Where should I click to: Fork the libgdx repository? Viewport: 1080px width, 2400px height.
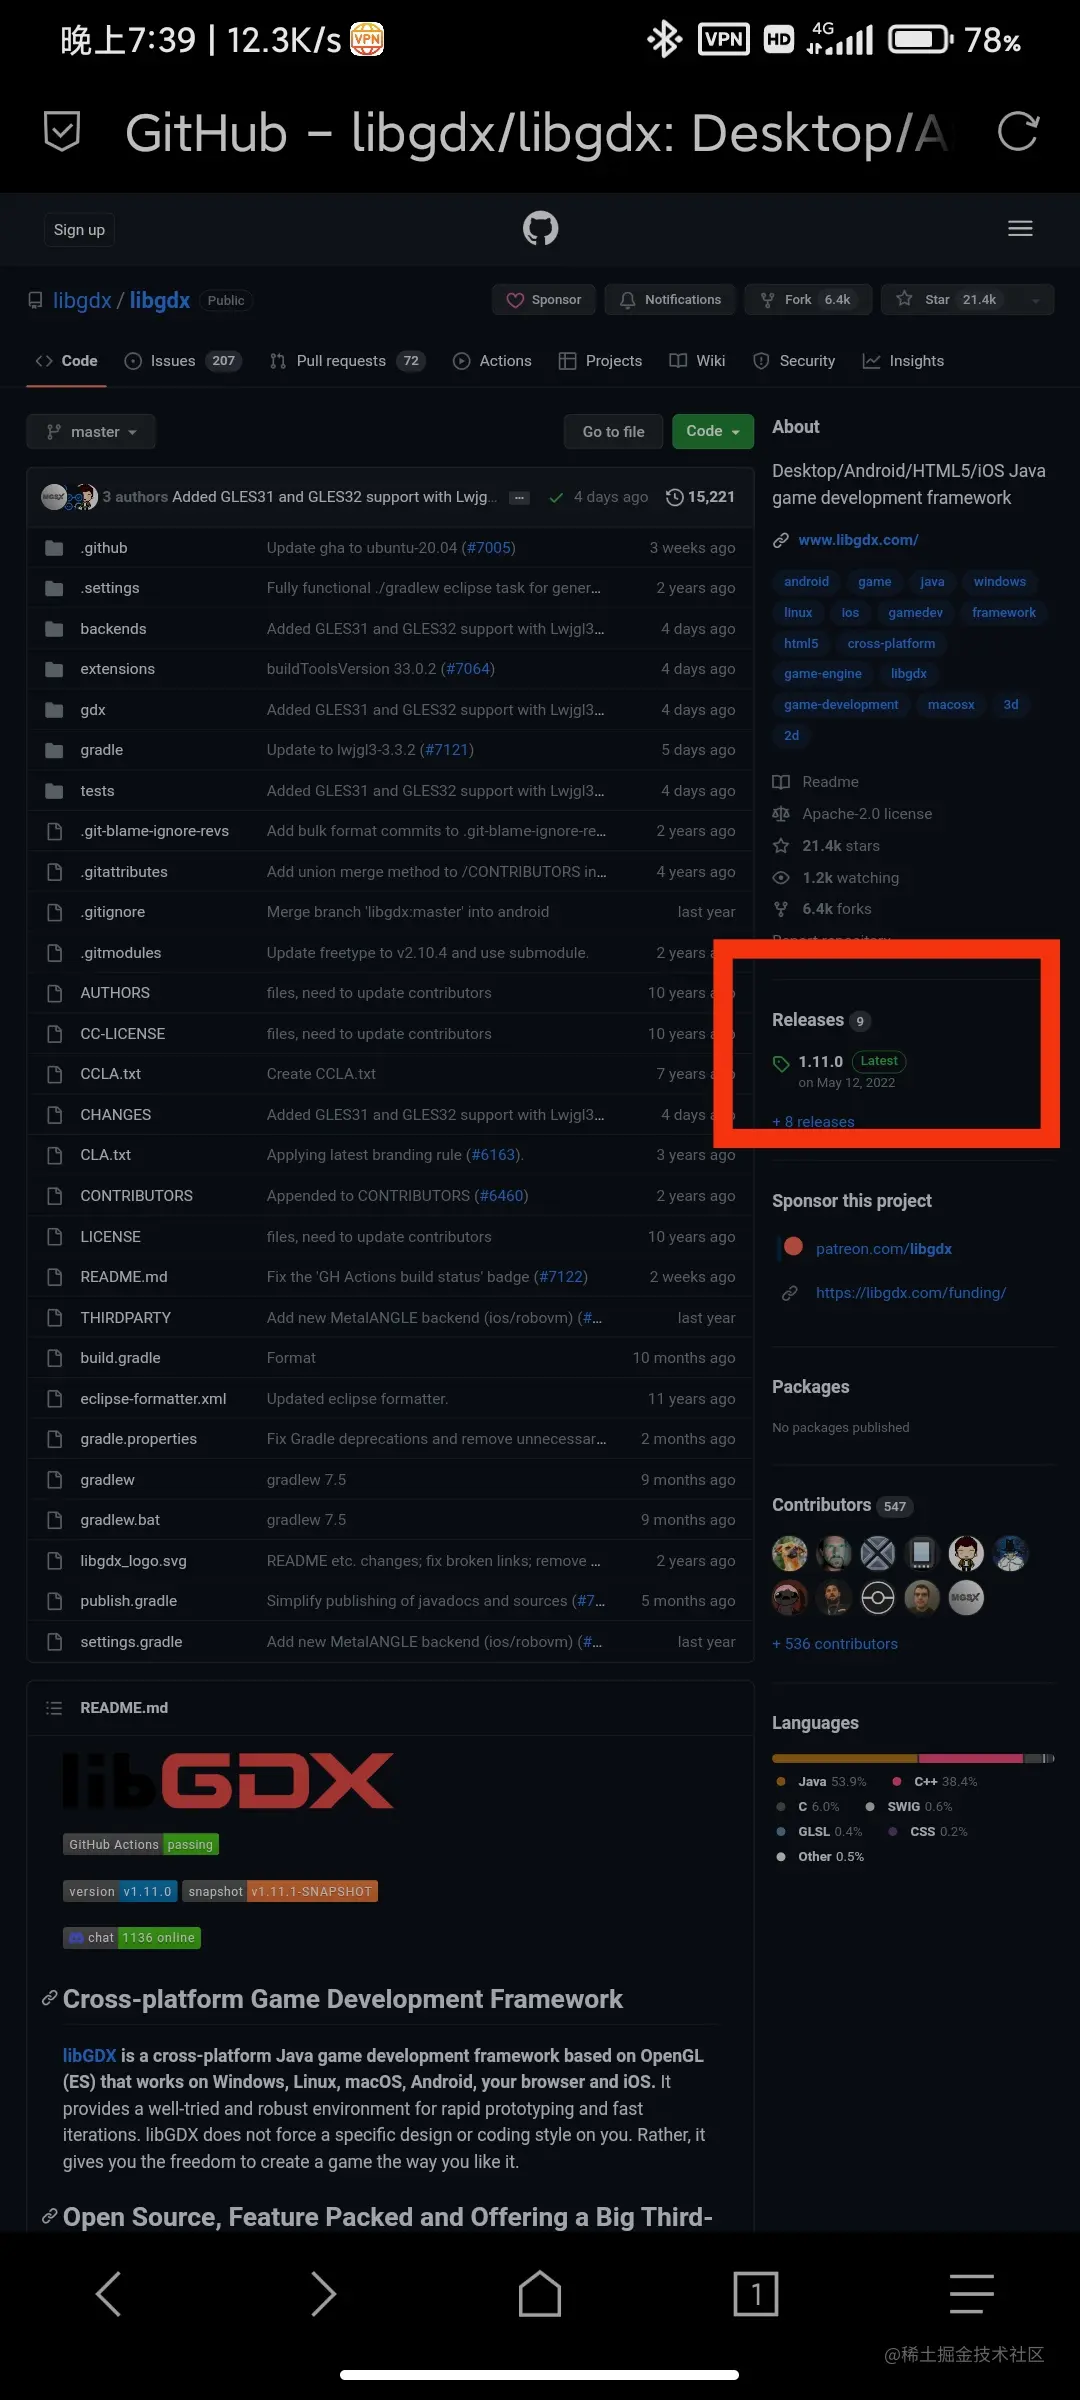point(807,300)
